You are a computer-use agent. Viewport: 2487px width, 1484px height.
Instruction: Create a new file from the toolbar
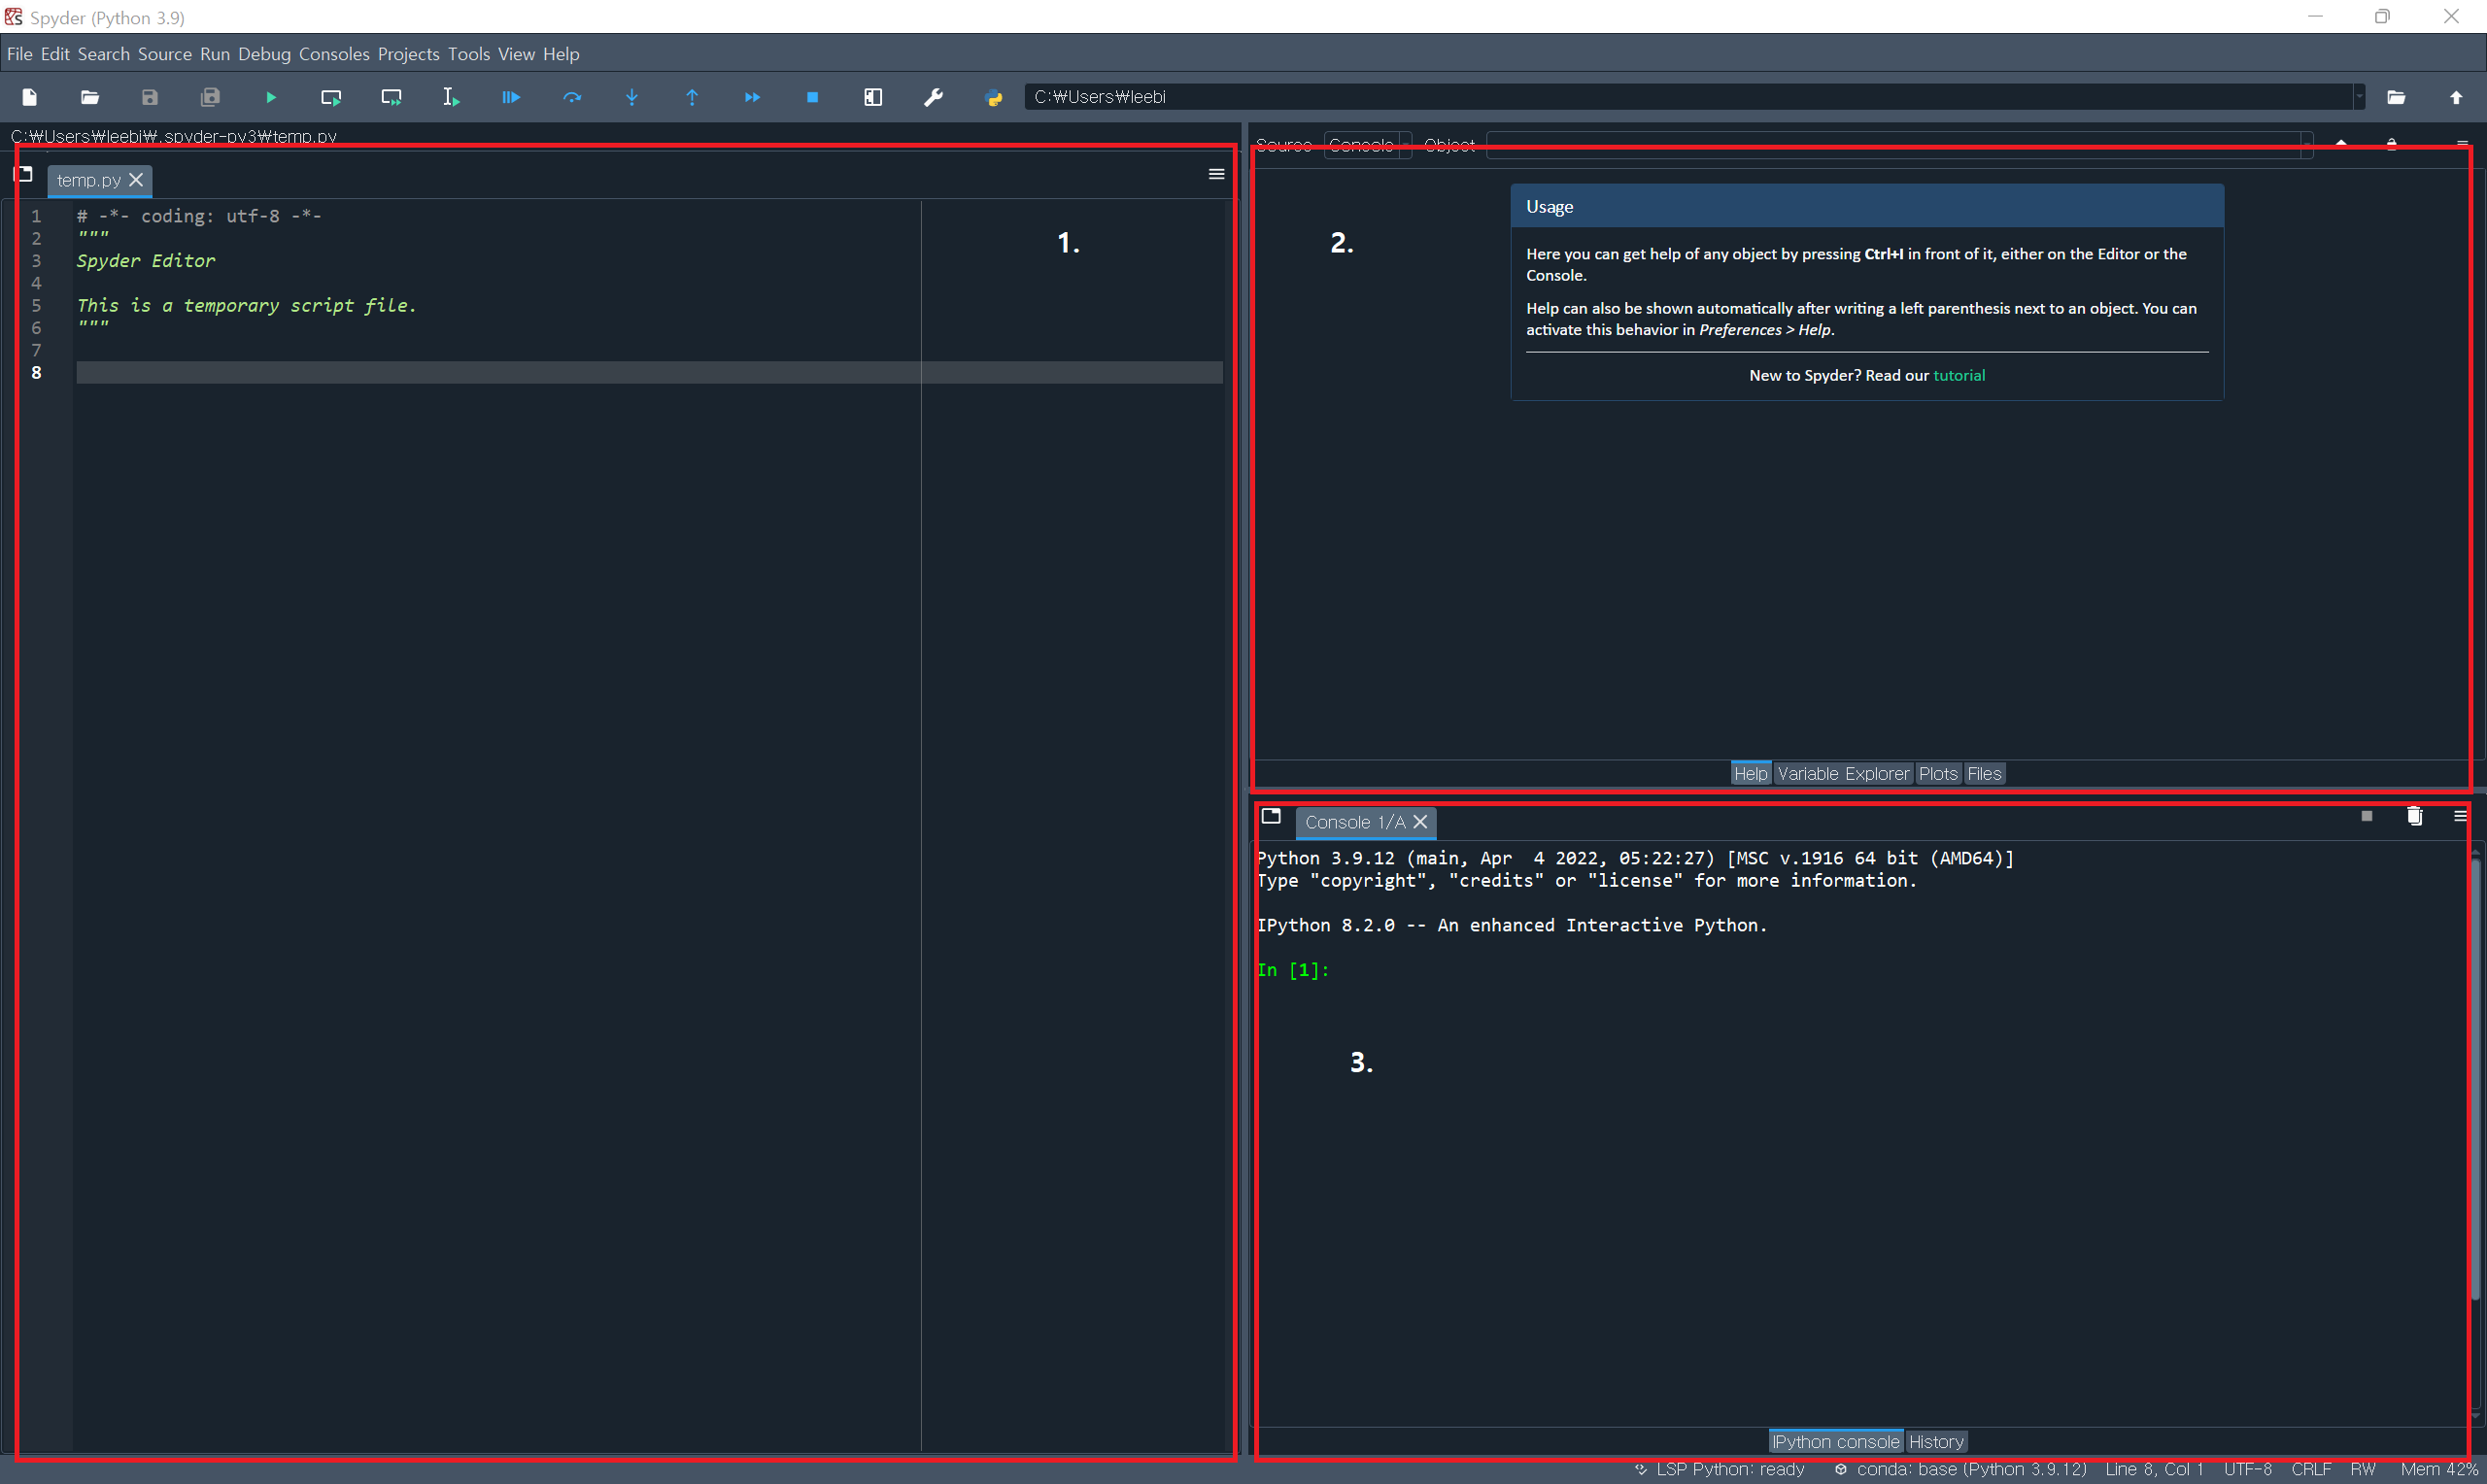coord(30,97)
